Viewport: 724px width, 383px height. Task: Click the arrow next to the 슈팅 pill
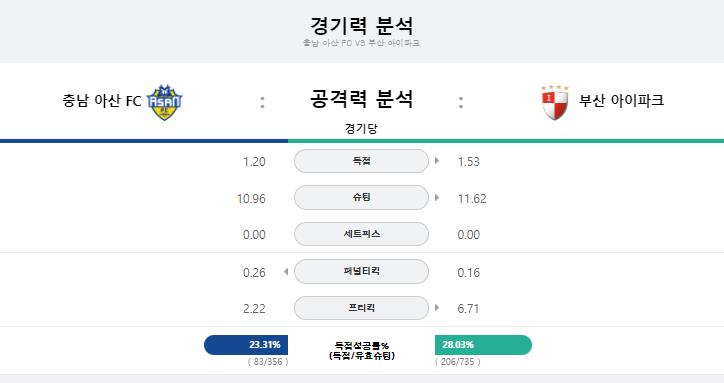click(437, 198)
